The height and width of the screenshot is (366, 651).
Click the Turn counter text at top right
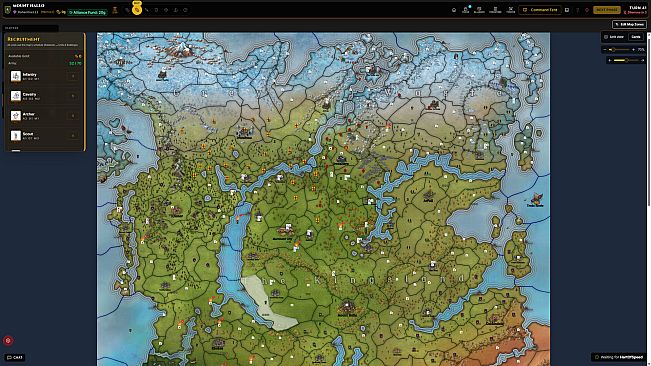(637, 7)
